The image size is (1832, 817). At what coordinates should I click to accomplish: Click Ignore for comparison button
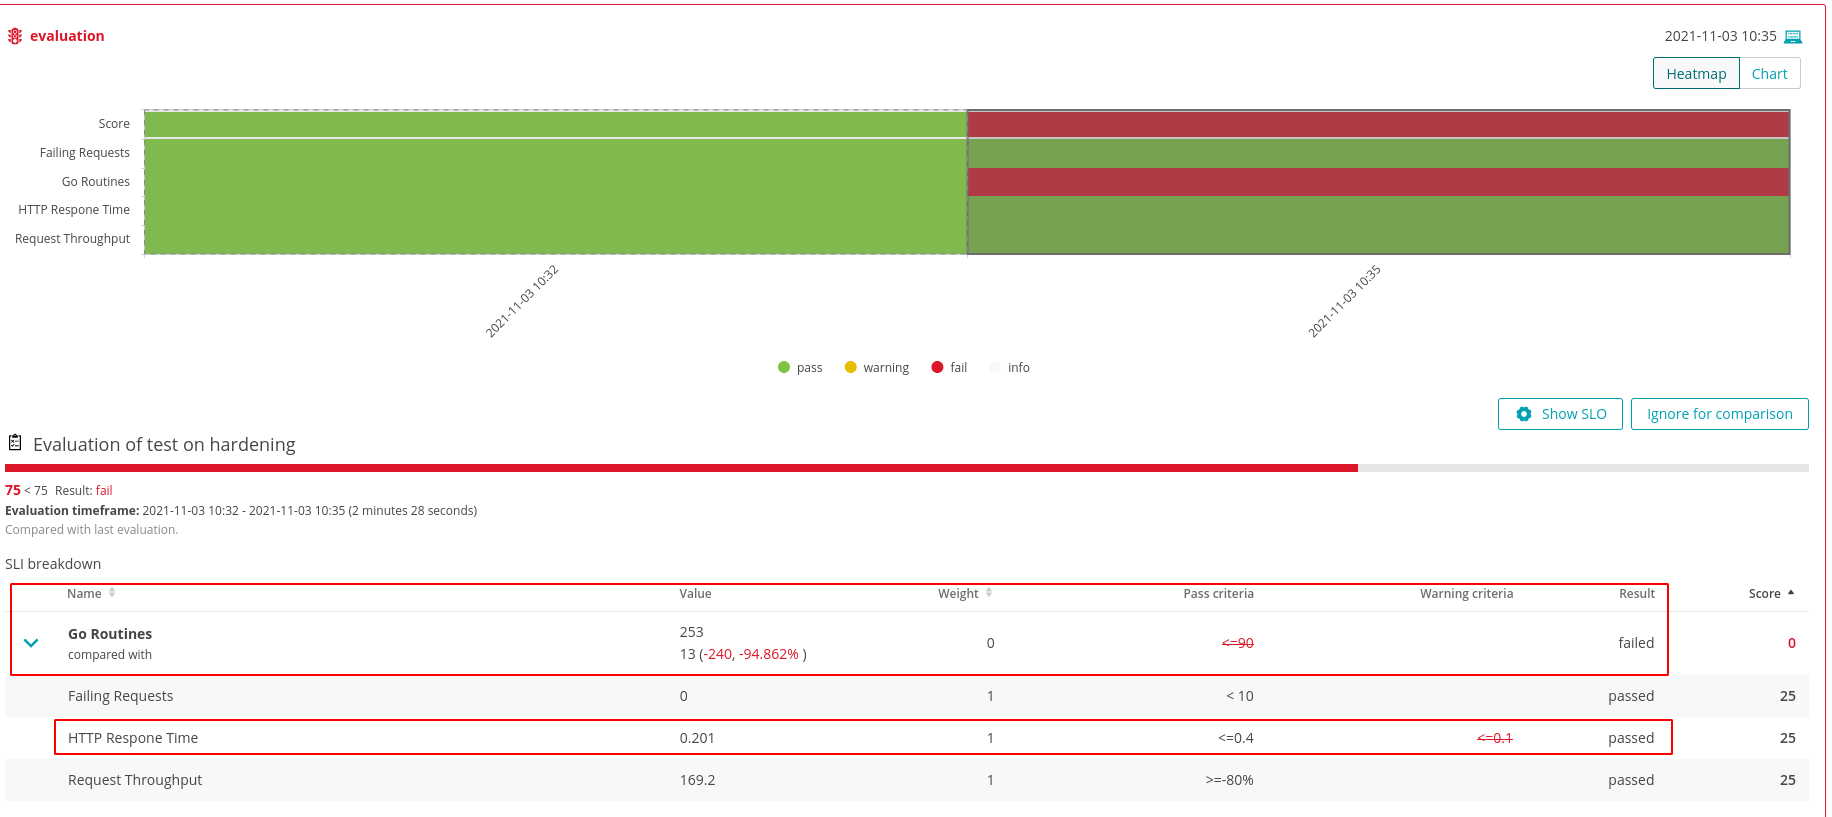click(1719, 414)
